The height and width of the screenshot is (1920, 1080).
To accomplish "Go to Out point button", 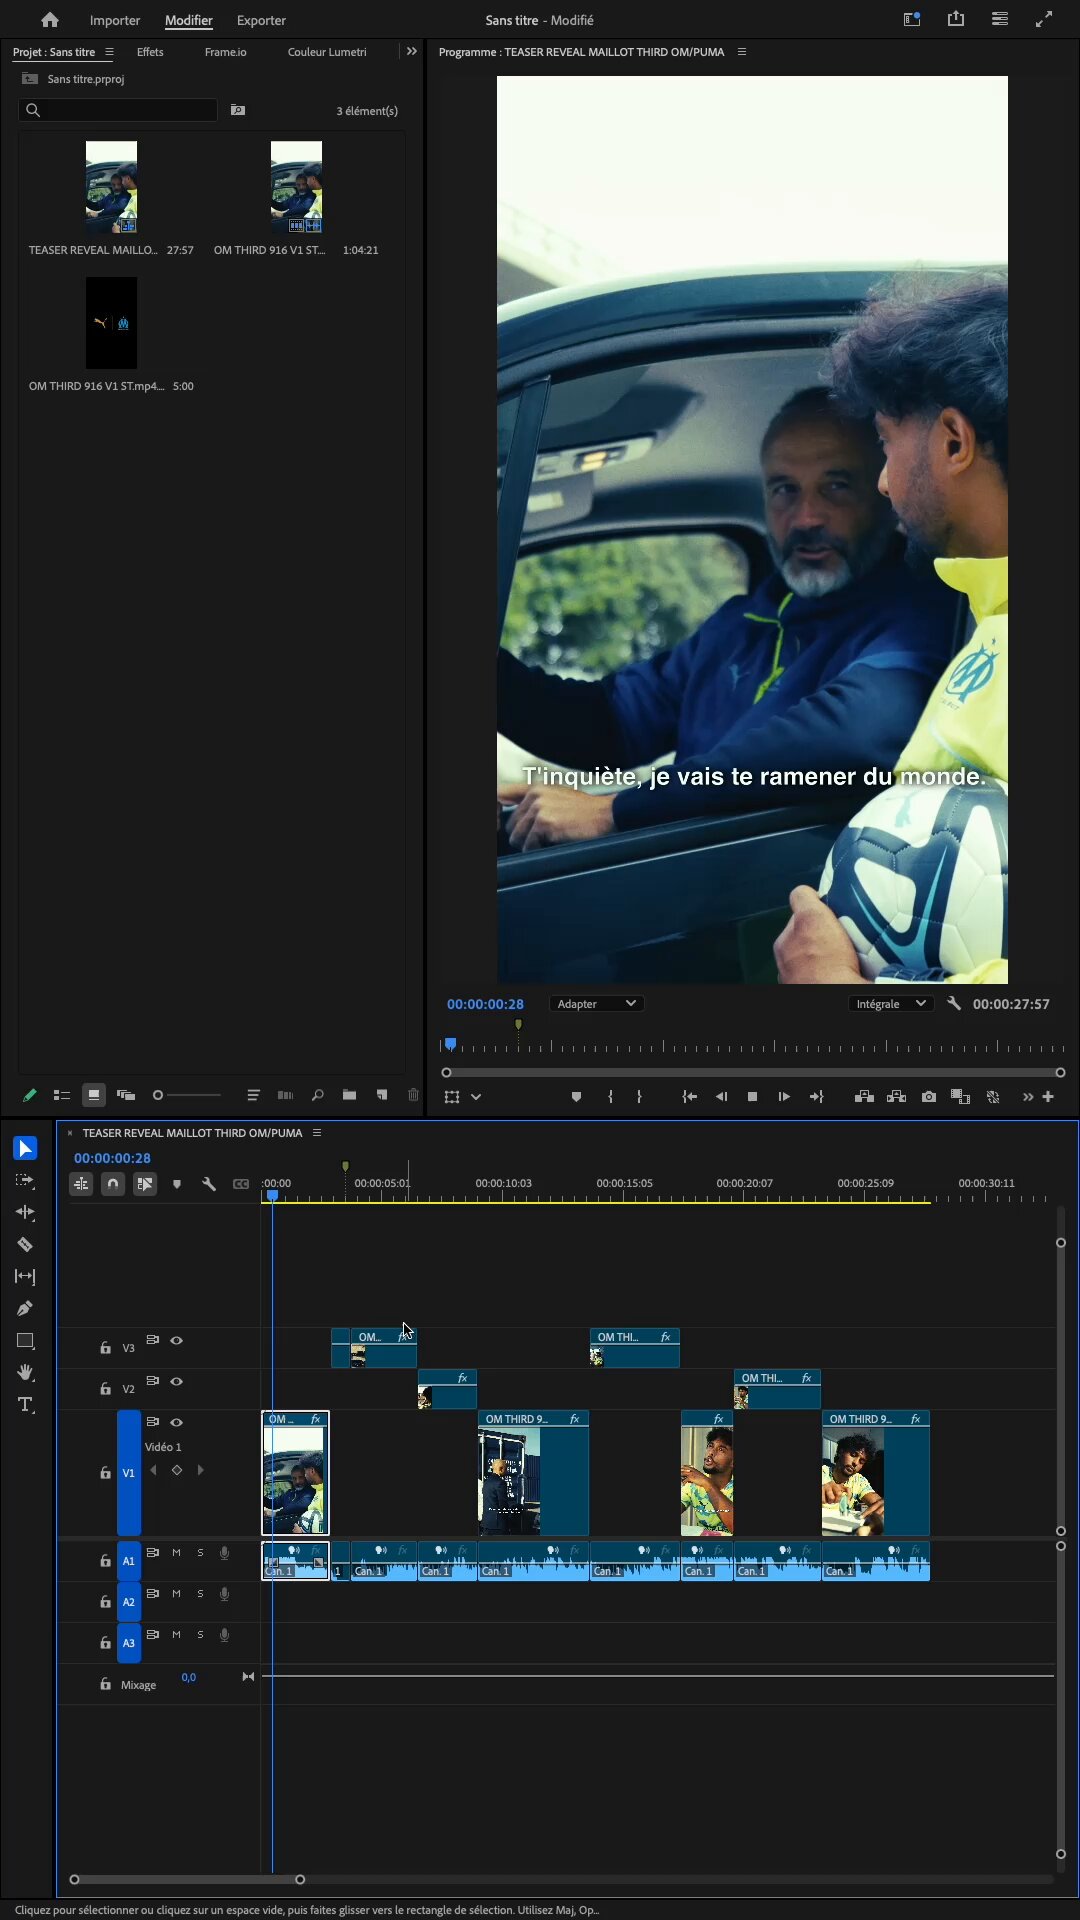I will pyautogui.click(x=817, y=1097).
